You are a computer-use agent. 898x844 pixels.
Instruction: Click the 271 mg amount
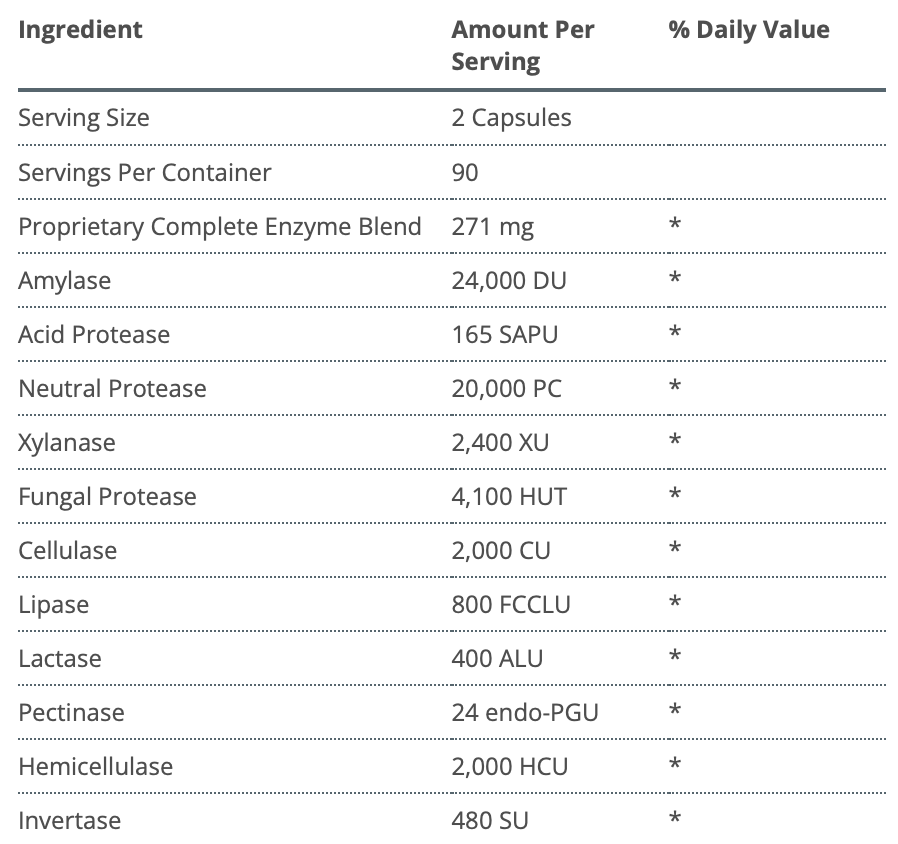[492, 226]
